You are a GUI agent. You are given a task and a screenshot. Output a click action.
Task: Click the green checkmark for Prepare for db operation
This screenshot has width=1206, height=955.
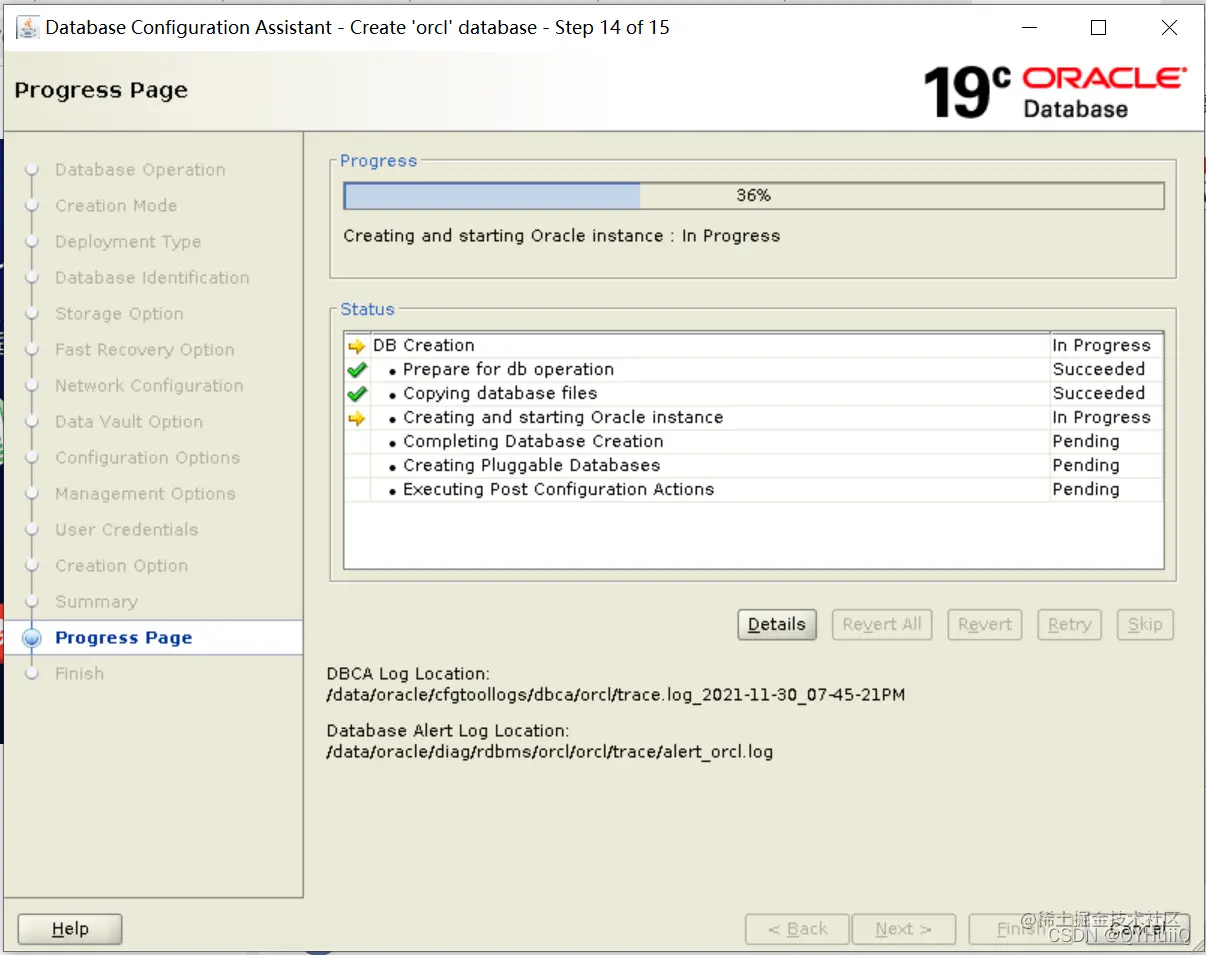(x=357, y=370)
